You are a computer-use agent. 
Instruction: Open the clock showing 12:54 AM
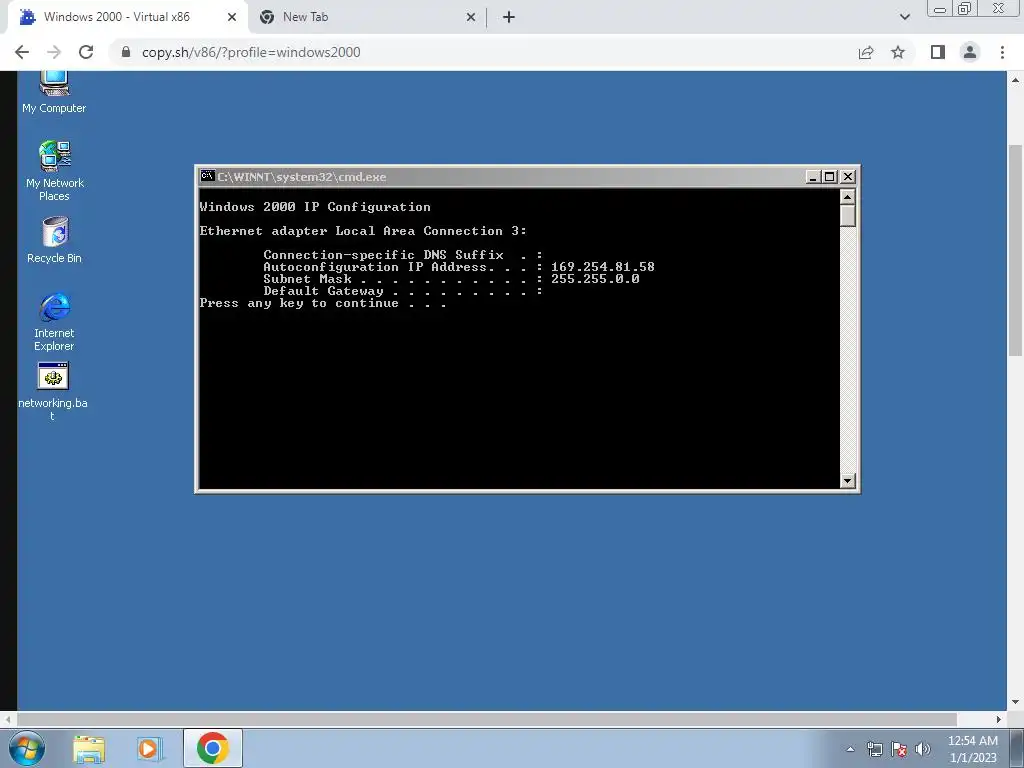(972, 748)
